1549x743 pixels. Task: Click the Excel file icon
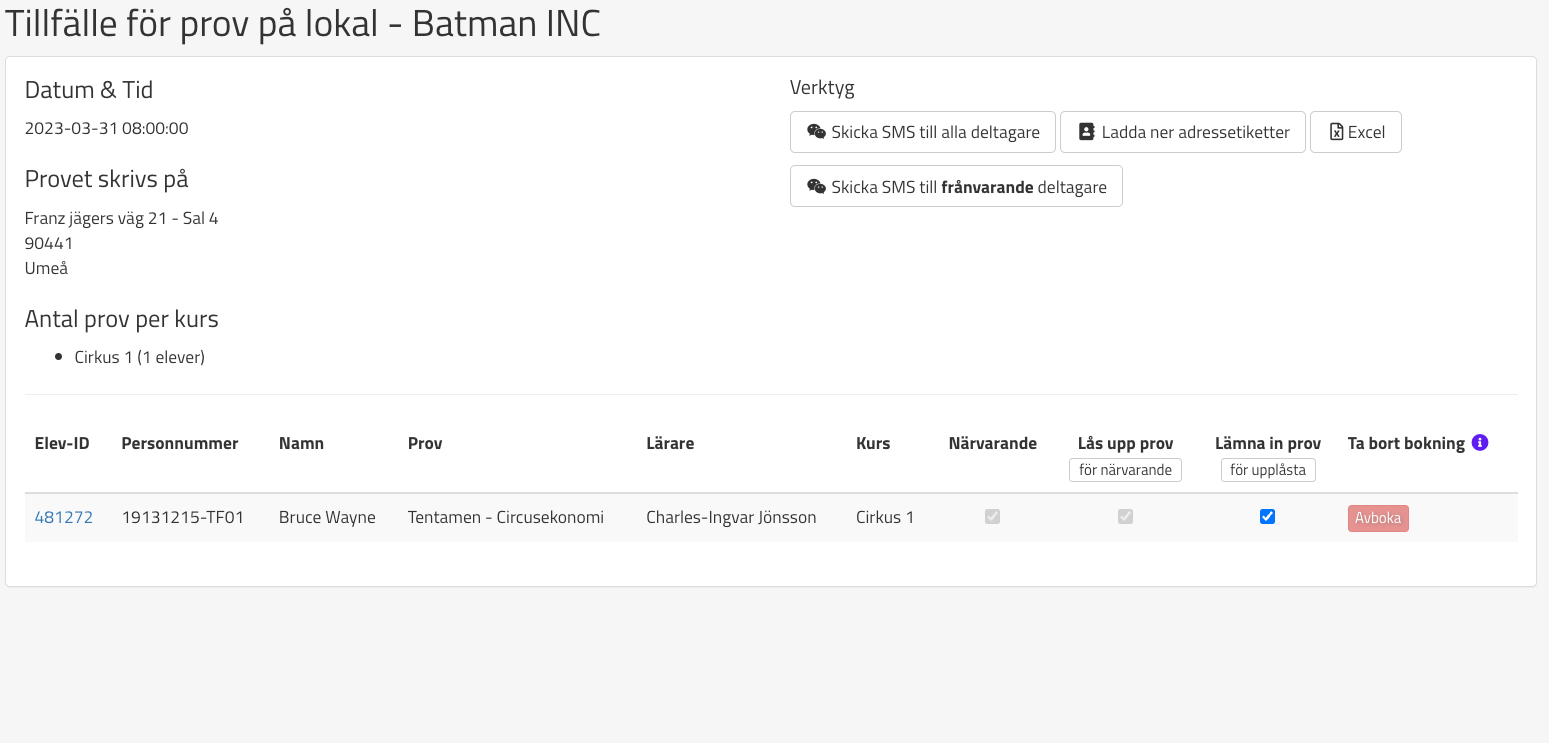pos(1335,132)
